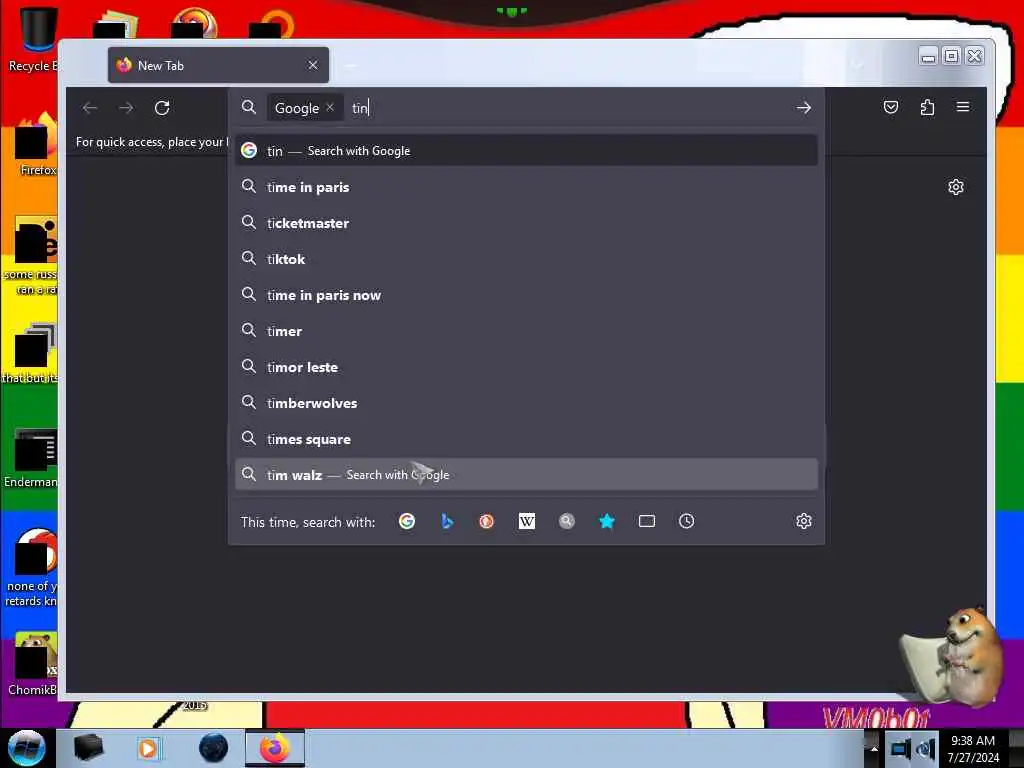1024x768 pixels.
Task: Select the 'time in paris now' suggestion
Action: click(526, 295)
